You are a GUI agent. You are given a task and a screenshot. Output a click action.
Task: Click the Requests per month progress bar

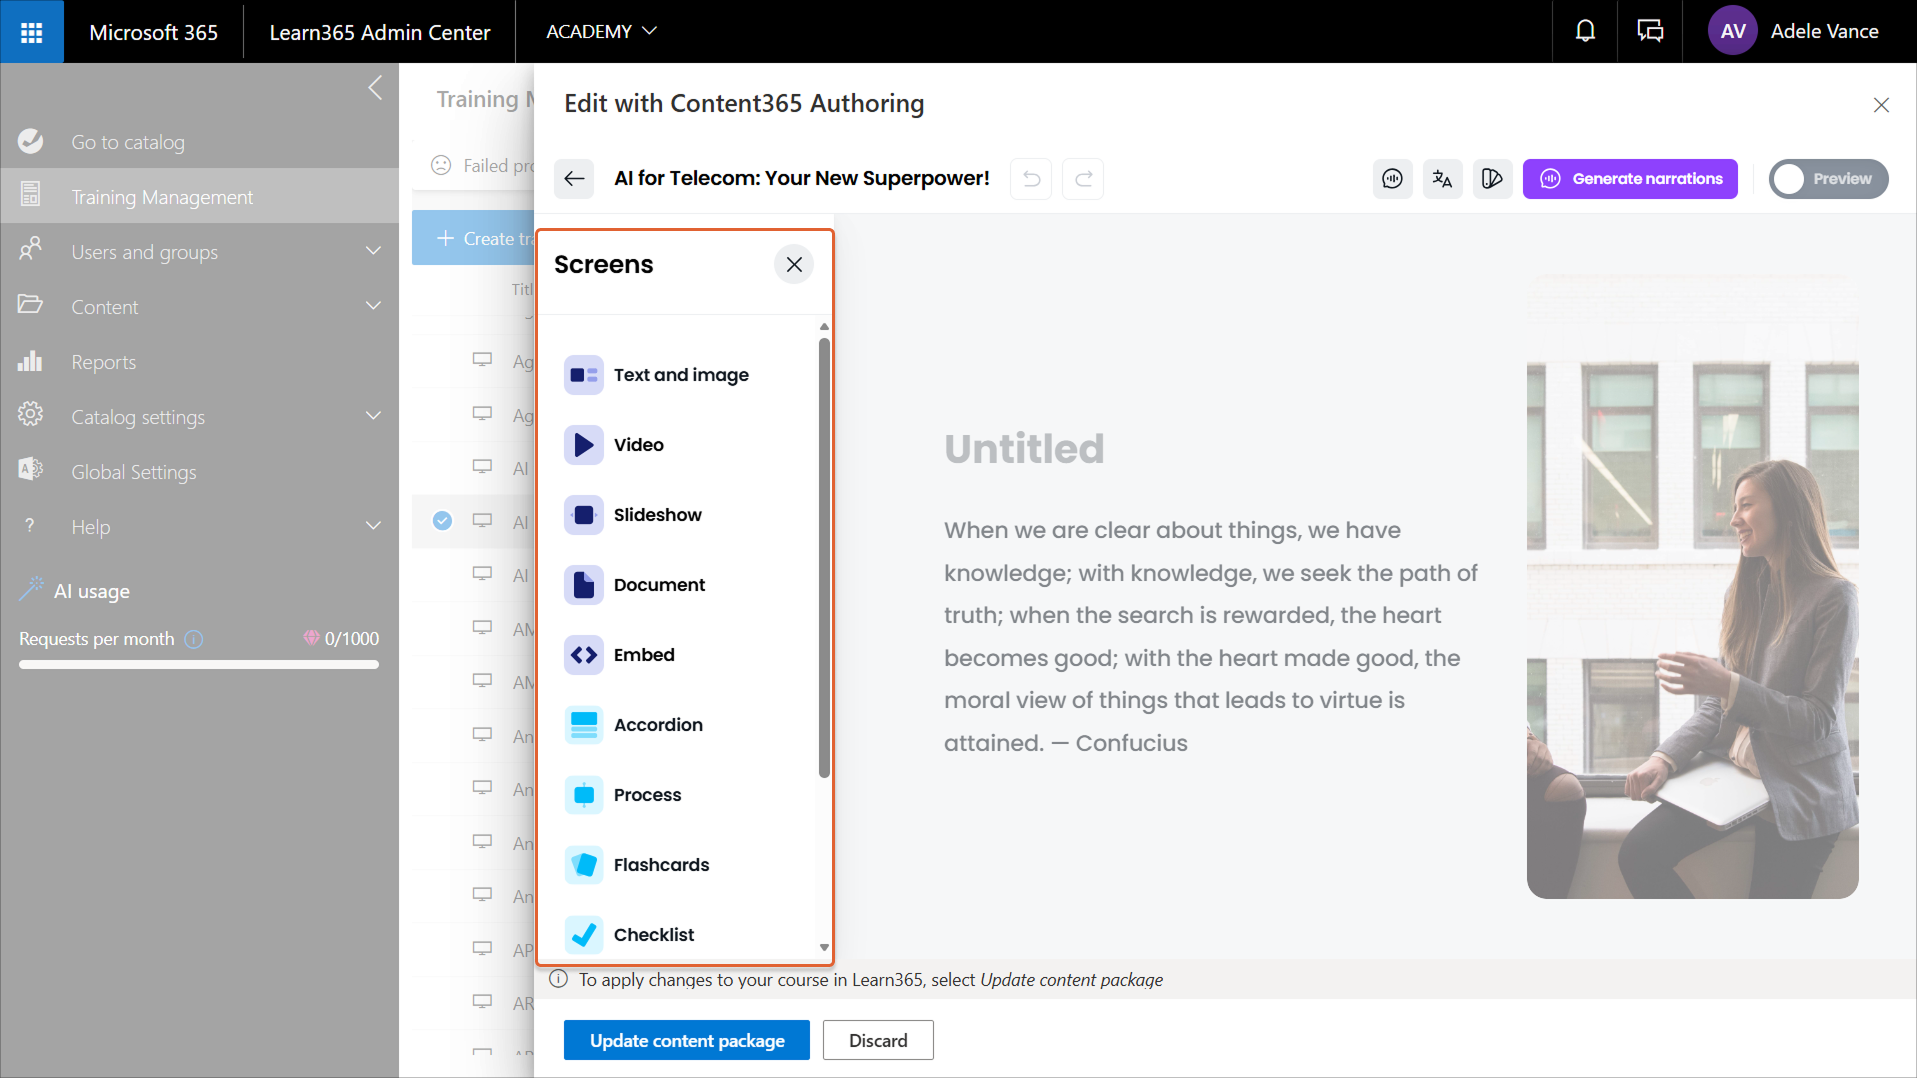pyautogui.click(x=199, y=664)
